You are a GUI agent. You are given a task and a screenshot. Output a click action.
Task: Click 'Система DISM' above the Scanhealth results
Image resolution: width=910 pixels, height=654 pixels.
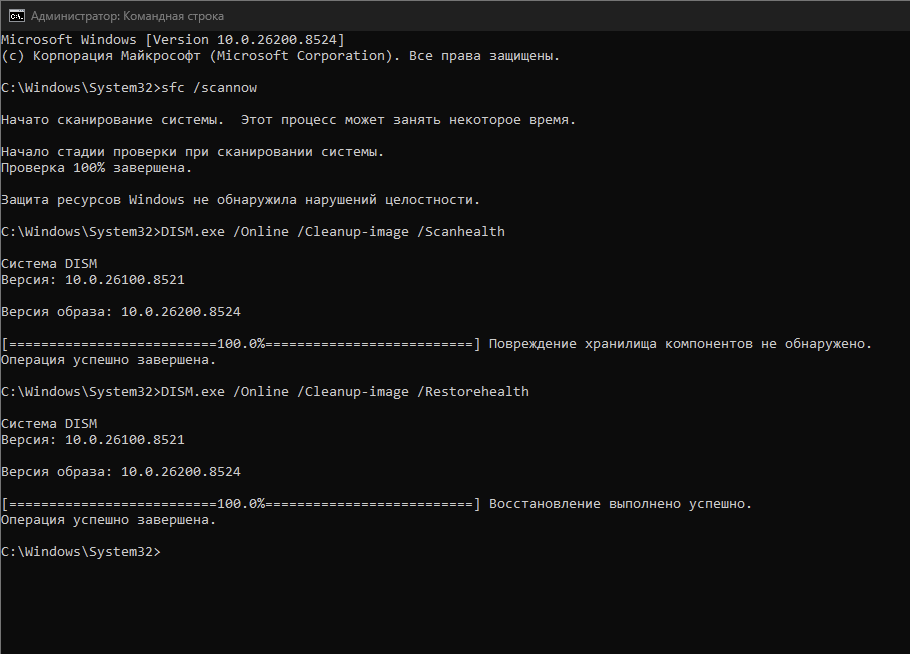(49, 263)
